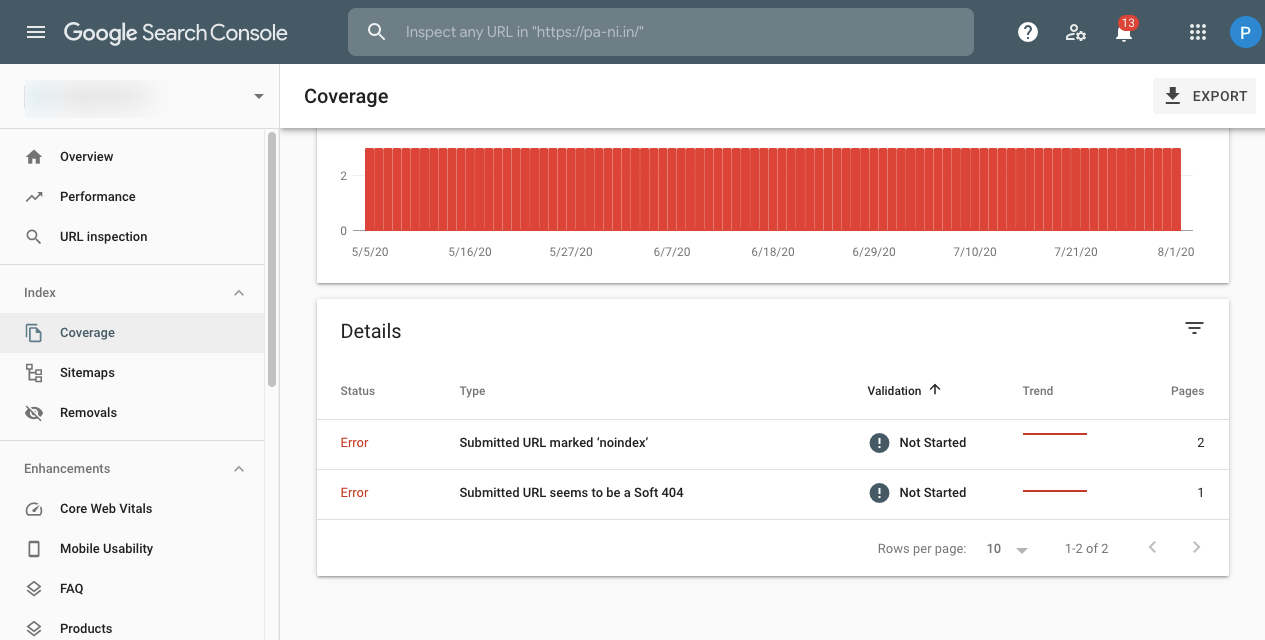
Task: Click the 5/5/20 chart date label
Action: pos(370,252)
